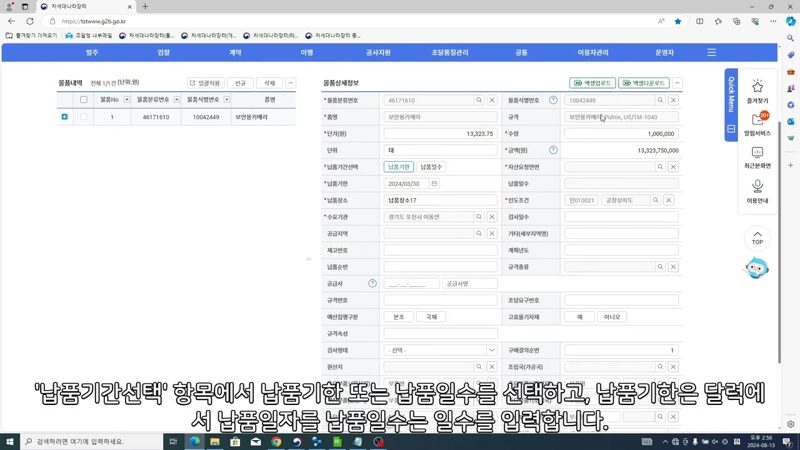Open 물품식별번호 column filter dropdown
Image resolution: width=800 pixels, height=450 pixels.
coord(227,99)
